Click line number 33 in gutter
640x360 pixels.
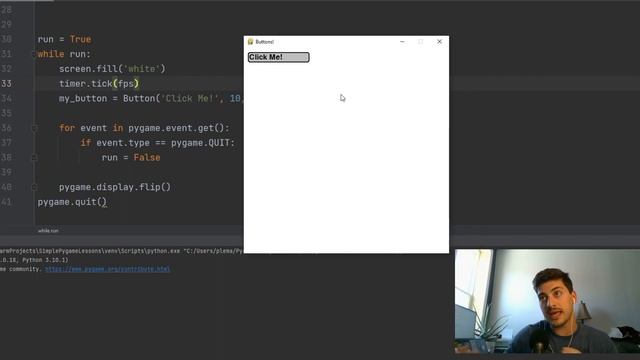[x=6, y=84]
